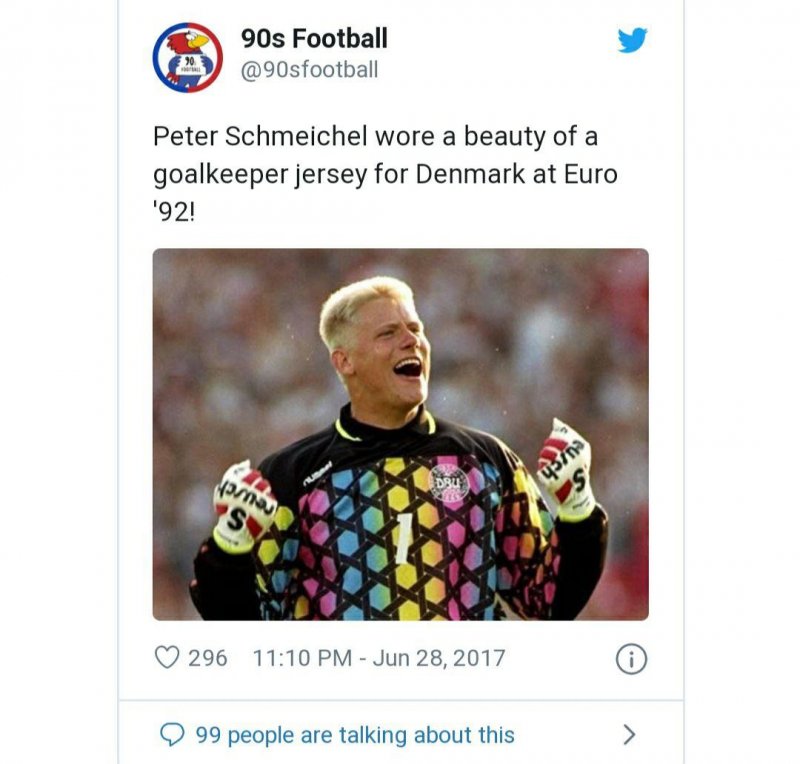The image size is (800, 764).
Task: Click "99 people are talking about this"
Action: pos(355,735)
